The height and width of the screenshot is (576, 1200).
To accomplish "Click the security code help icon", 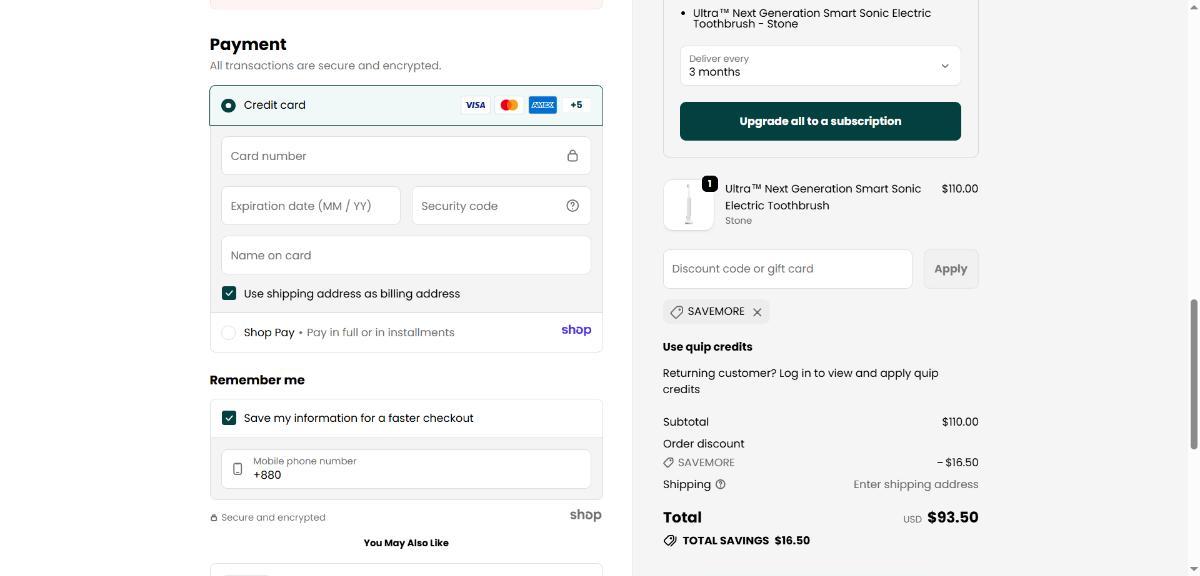I will point(573,206).
